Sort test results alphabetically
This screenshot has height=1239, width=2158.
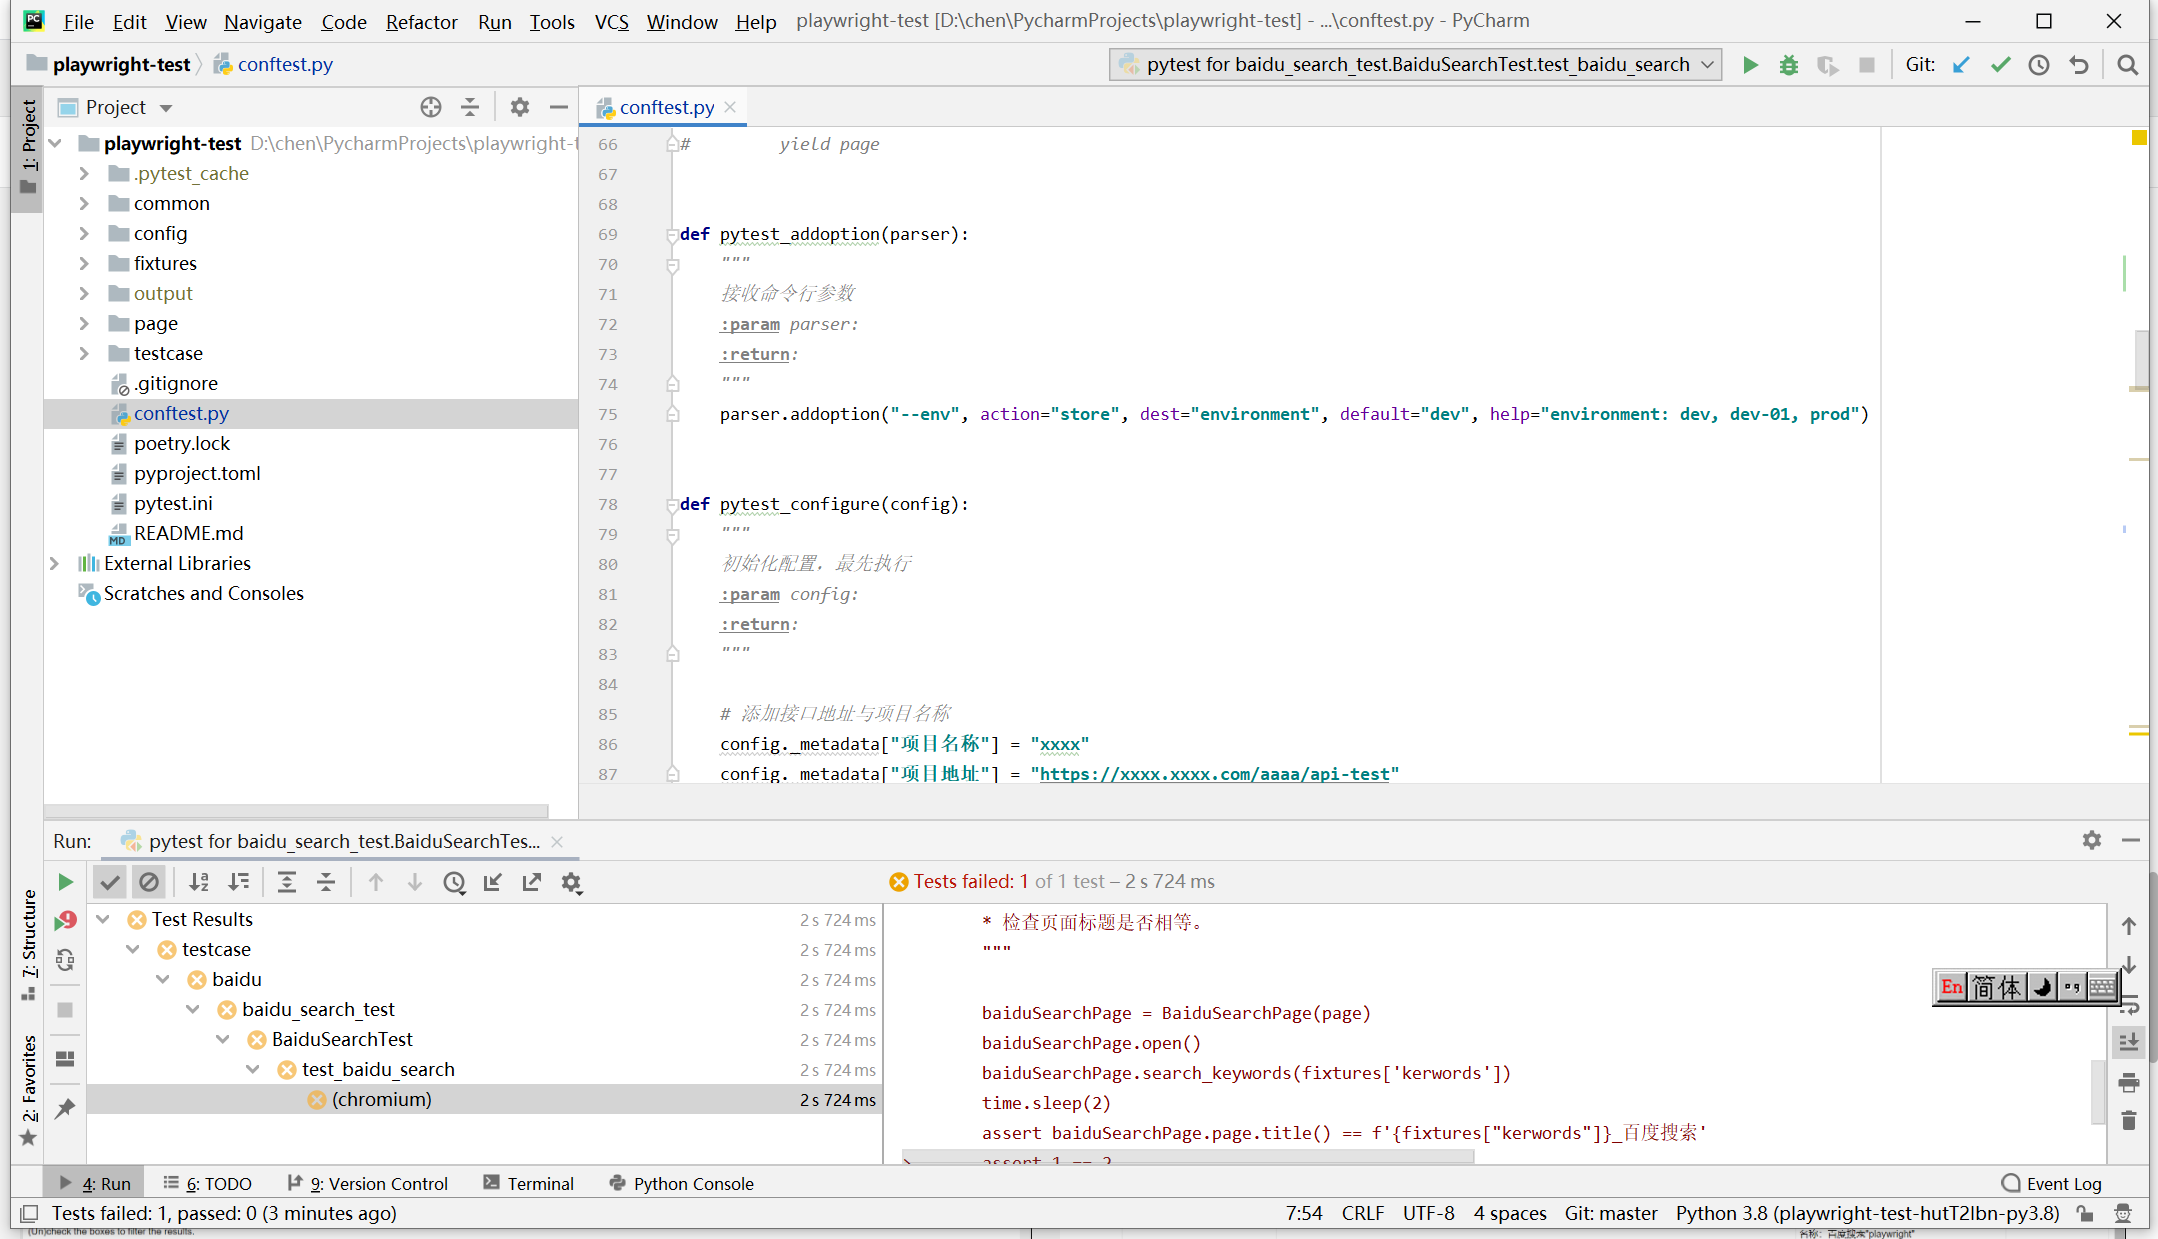[199, 882]
